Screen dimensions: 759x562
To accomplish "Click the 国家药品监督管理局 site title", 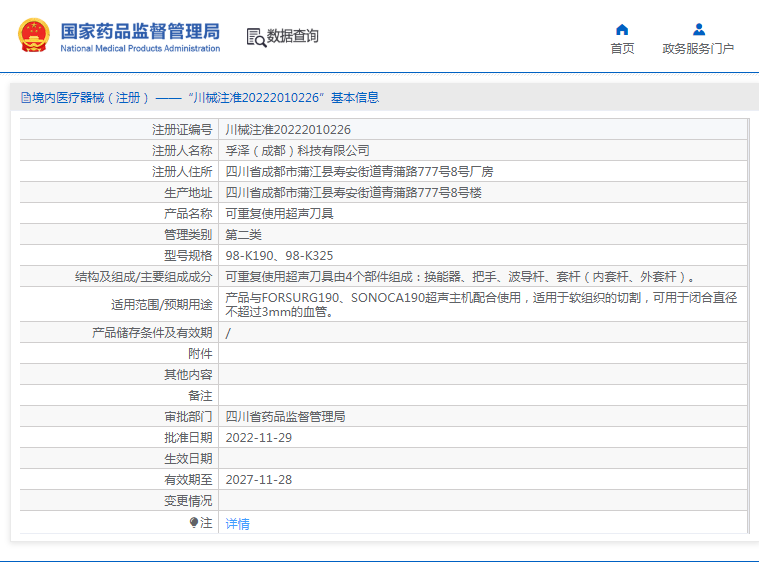I will [x=140, y=31].
